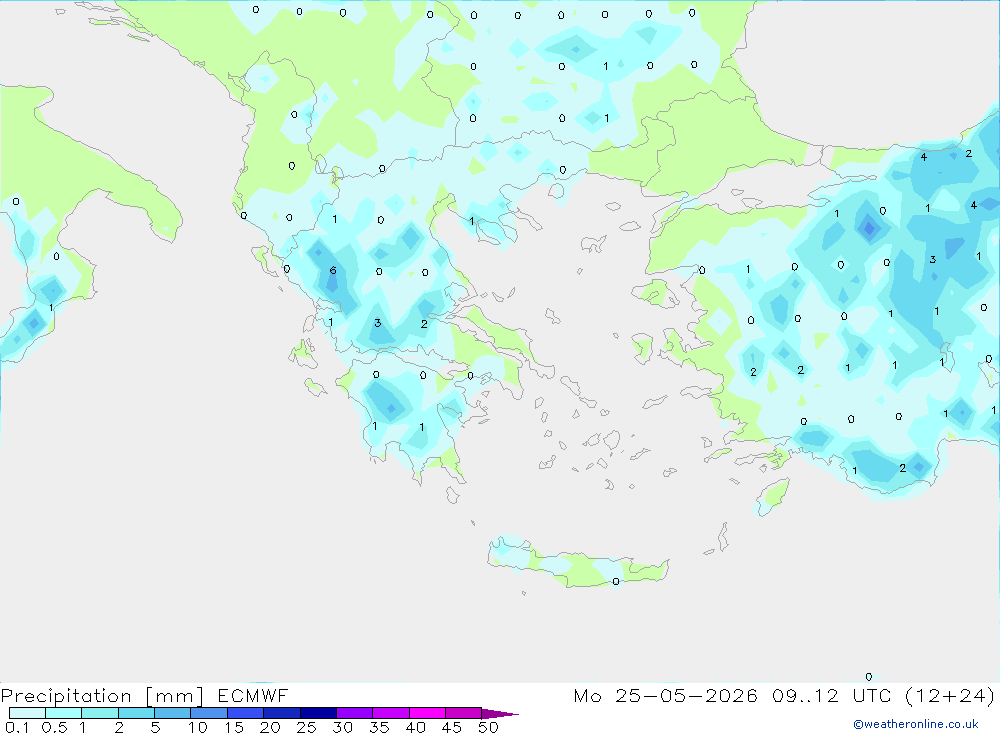Click the '0.5' legend scale label
The height and width of the screenshot is (733, 1000).
coord(54,727)
